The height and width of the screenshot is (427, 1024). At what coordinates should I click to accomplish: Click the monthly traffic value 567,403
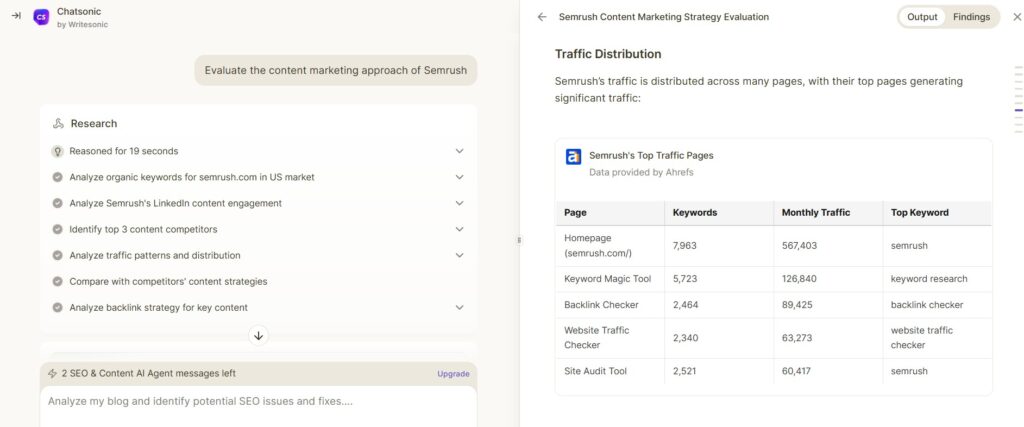point(799,245)
